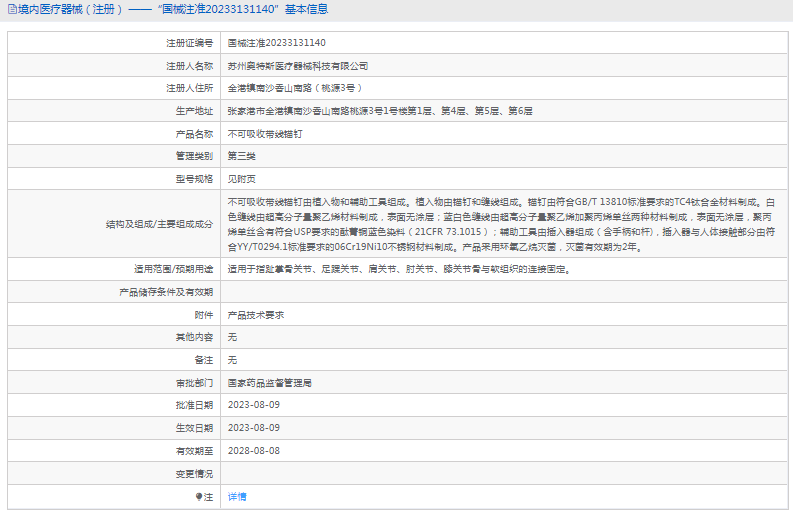Select product name 不可吸收带线锚钉
Viewport: 793px width, 515px height.
[265, 134]
